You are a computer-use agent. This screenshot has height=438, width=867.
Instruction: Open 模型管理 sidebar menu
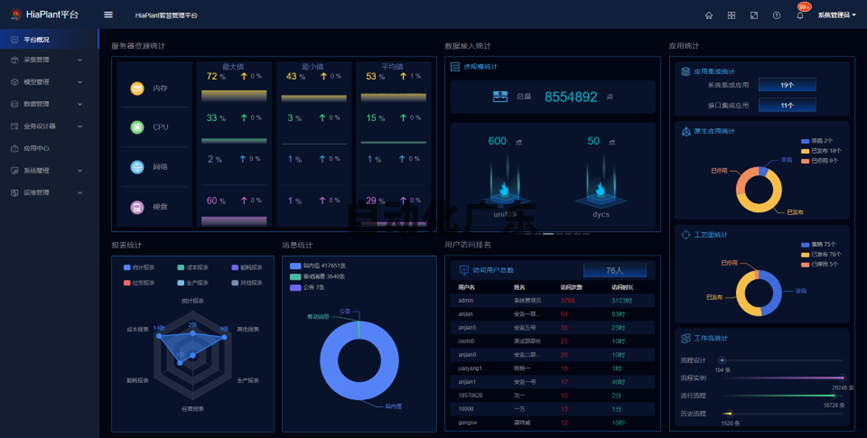pos(49,82)
